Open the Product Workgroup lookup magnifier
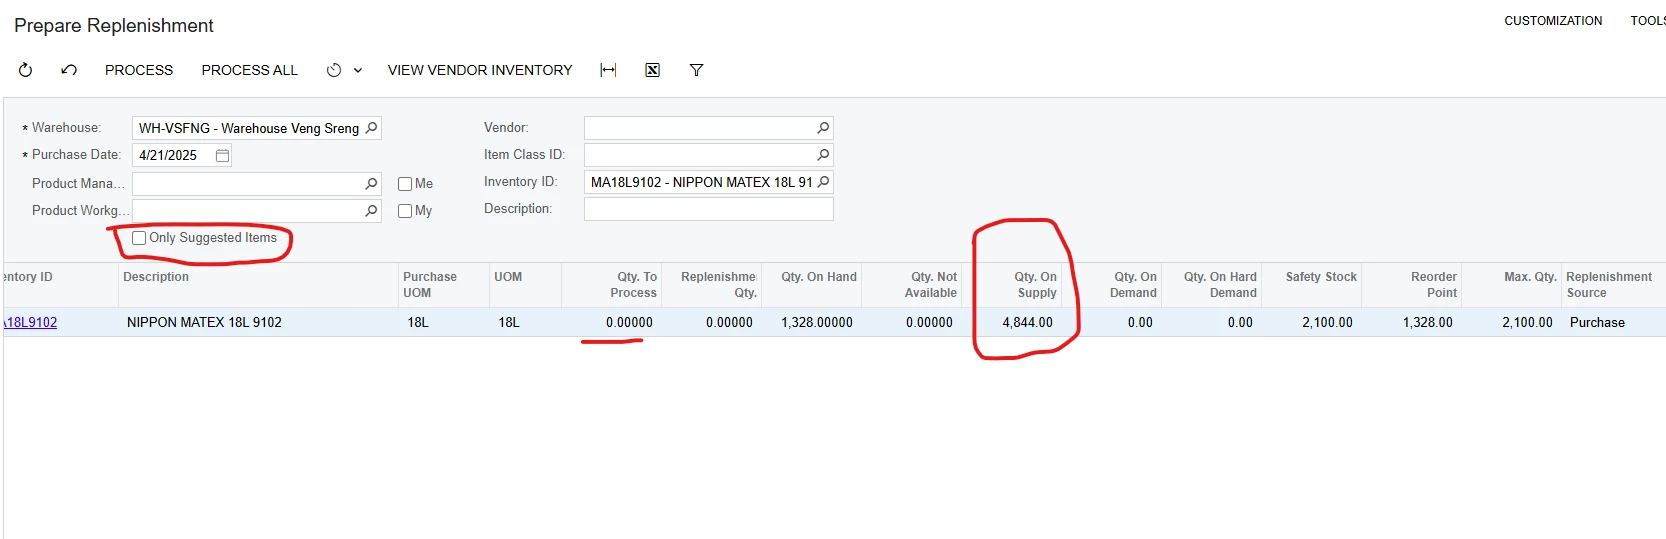 371,211
